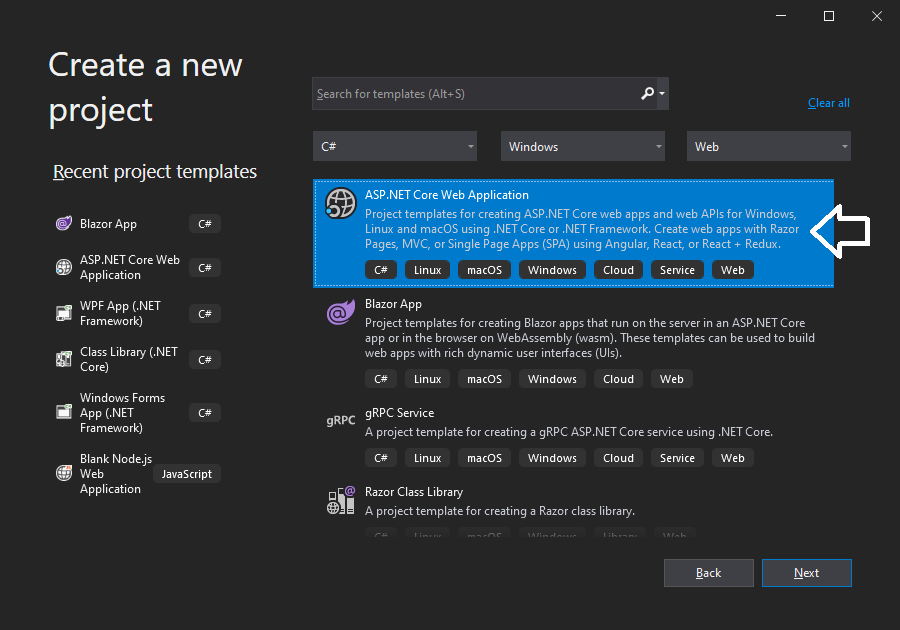Click the Razor Class Library icon
900x630 pixels.
pos(341,500)
